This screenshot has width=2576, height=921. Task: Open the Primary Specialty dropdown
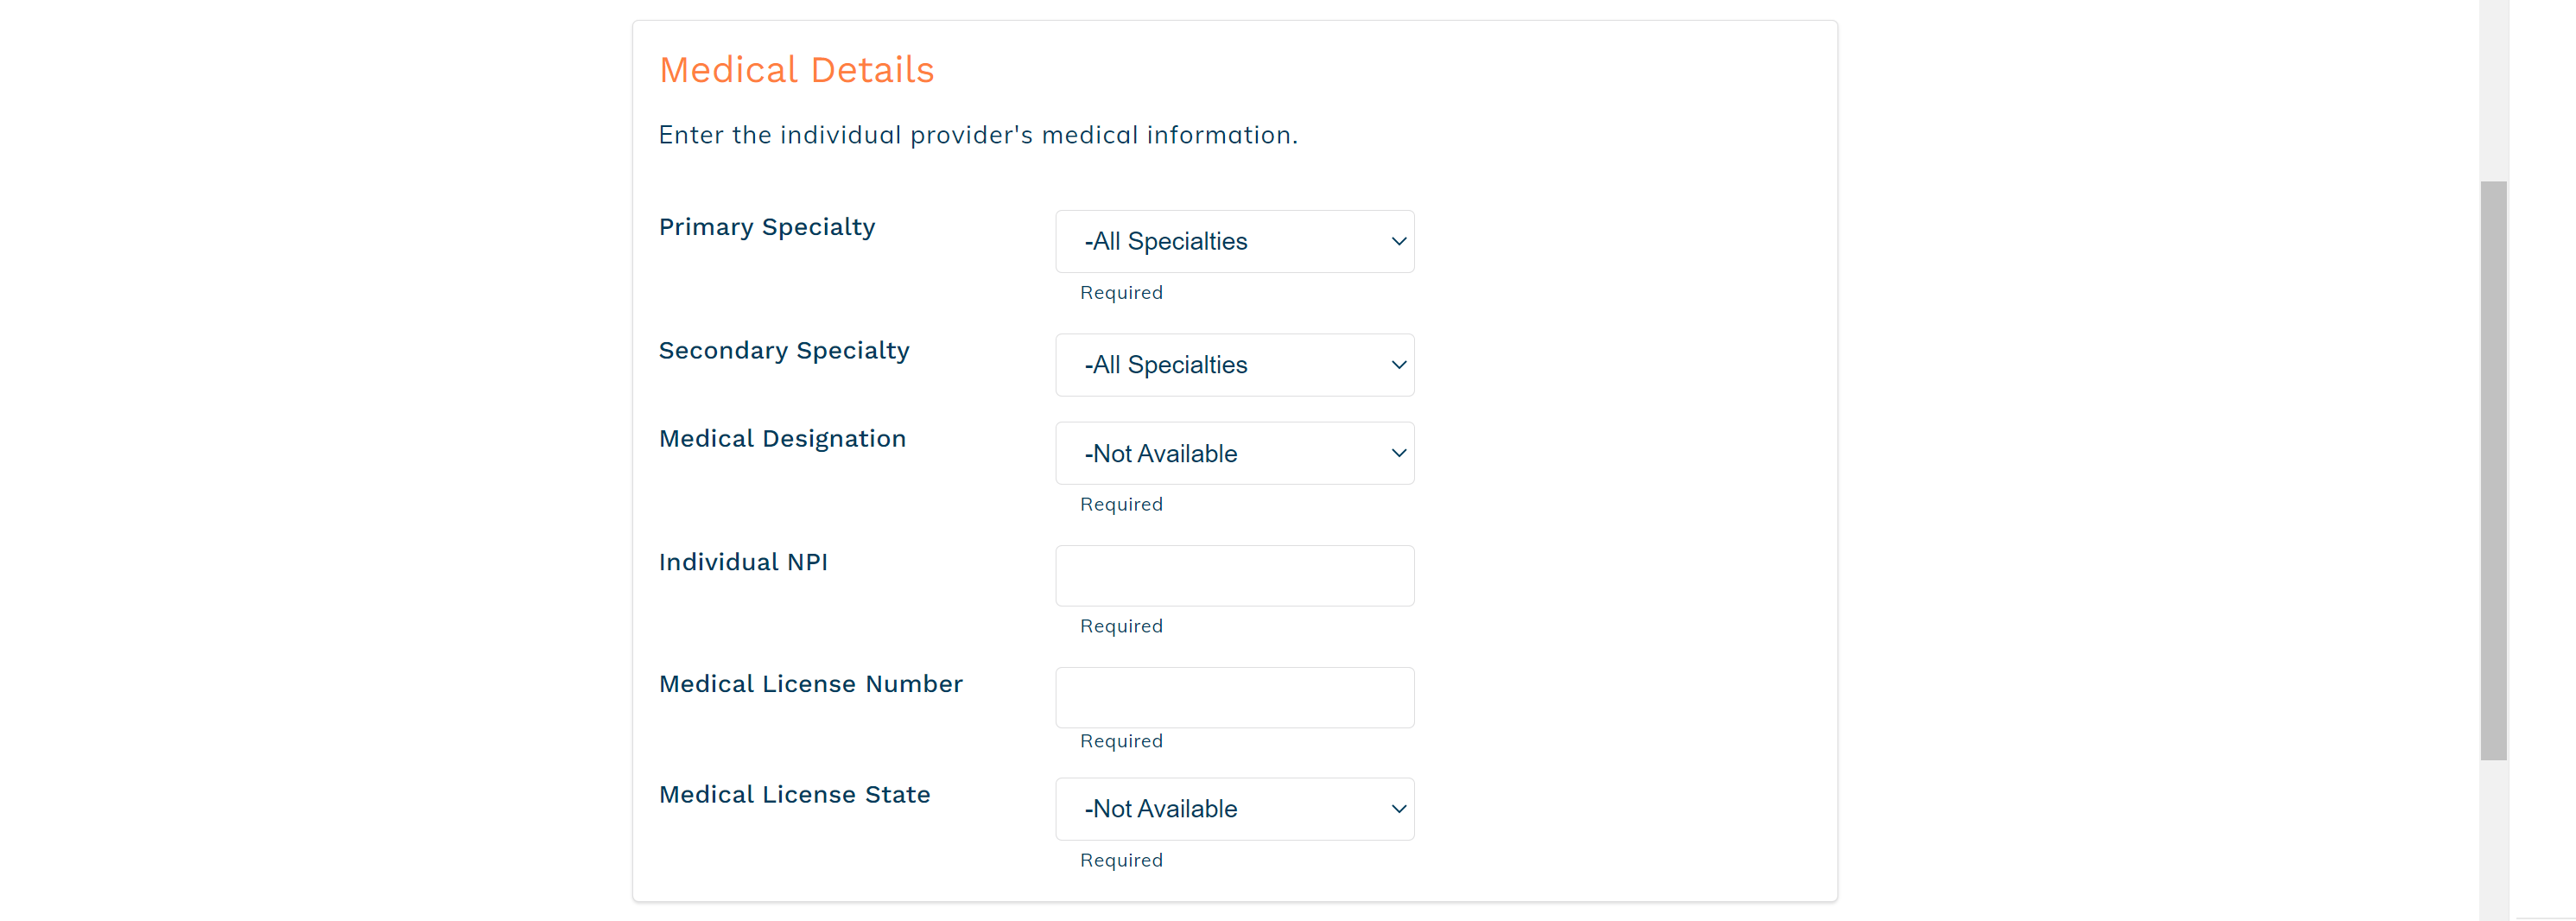point(1234,241)
